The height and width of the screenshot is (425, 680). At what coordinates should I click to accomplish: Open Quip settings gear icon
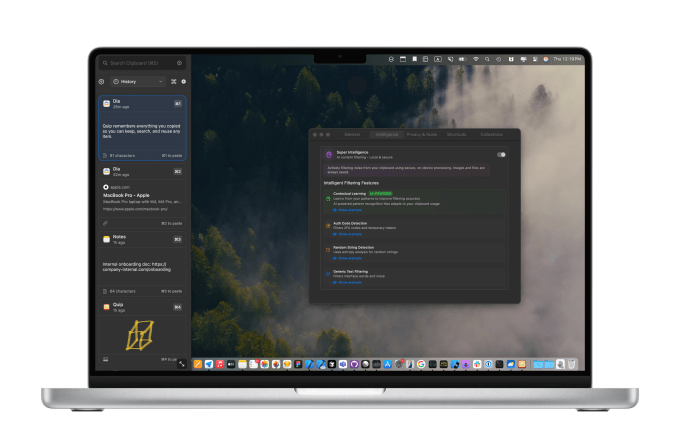tap(101, 82)
